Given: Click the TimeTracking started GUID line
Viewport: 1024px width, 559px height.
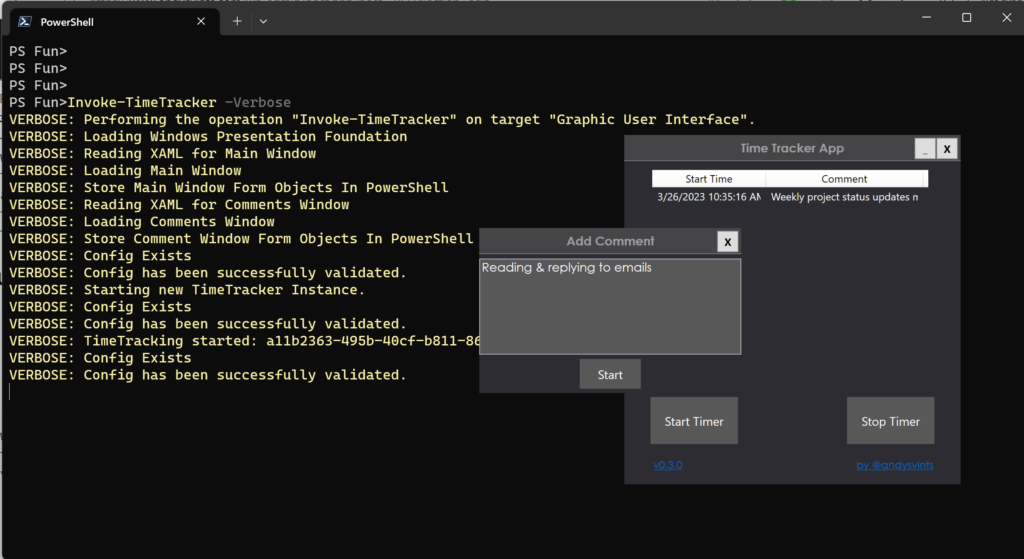Looking at the screenshot, I should pyautogui.click(x=245, y=341).
